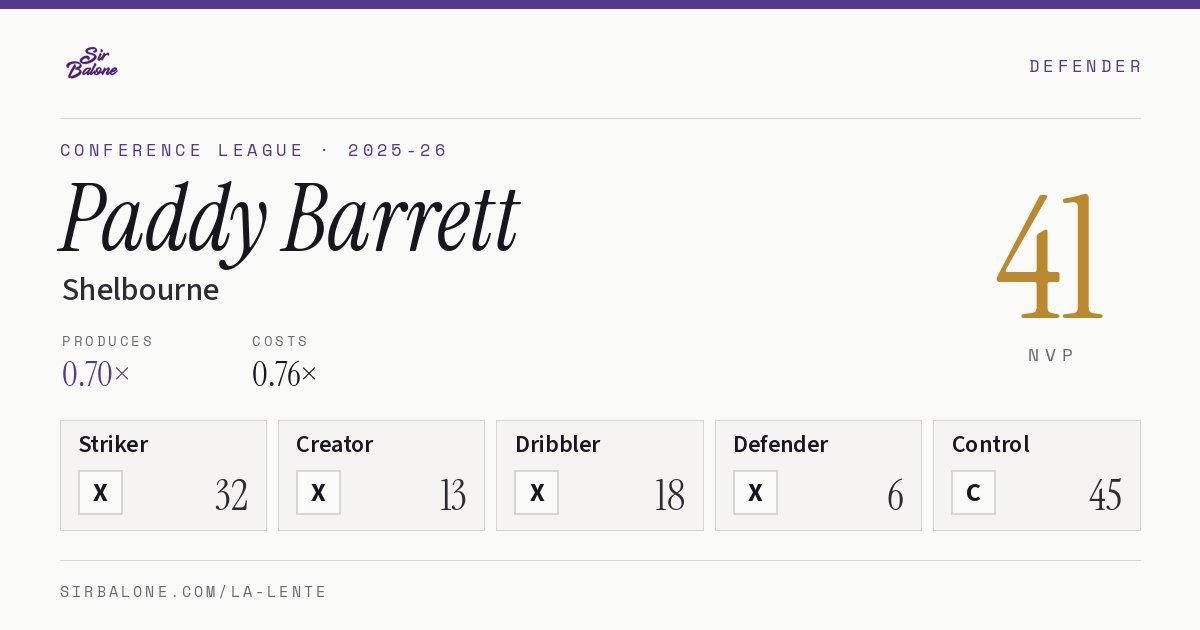Click the 0.70× produces value
The width and height of the screenshot is (1200, 630).
[x=96, y=374]
